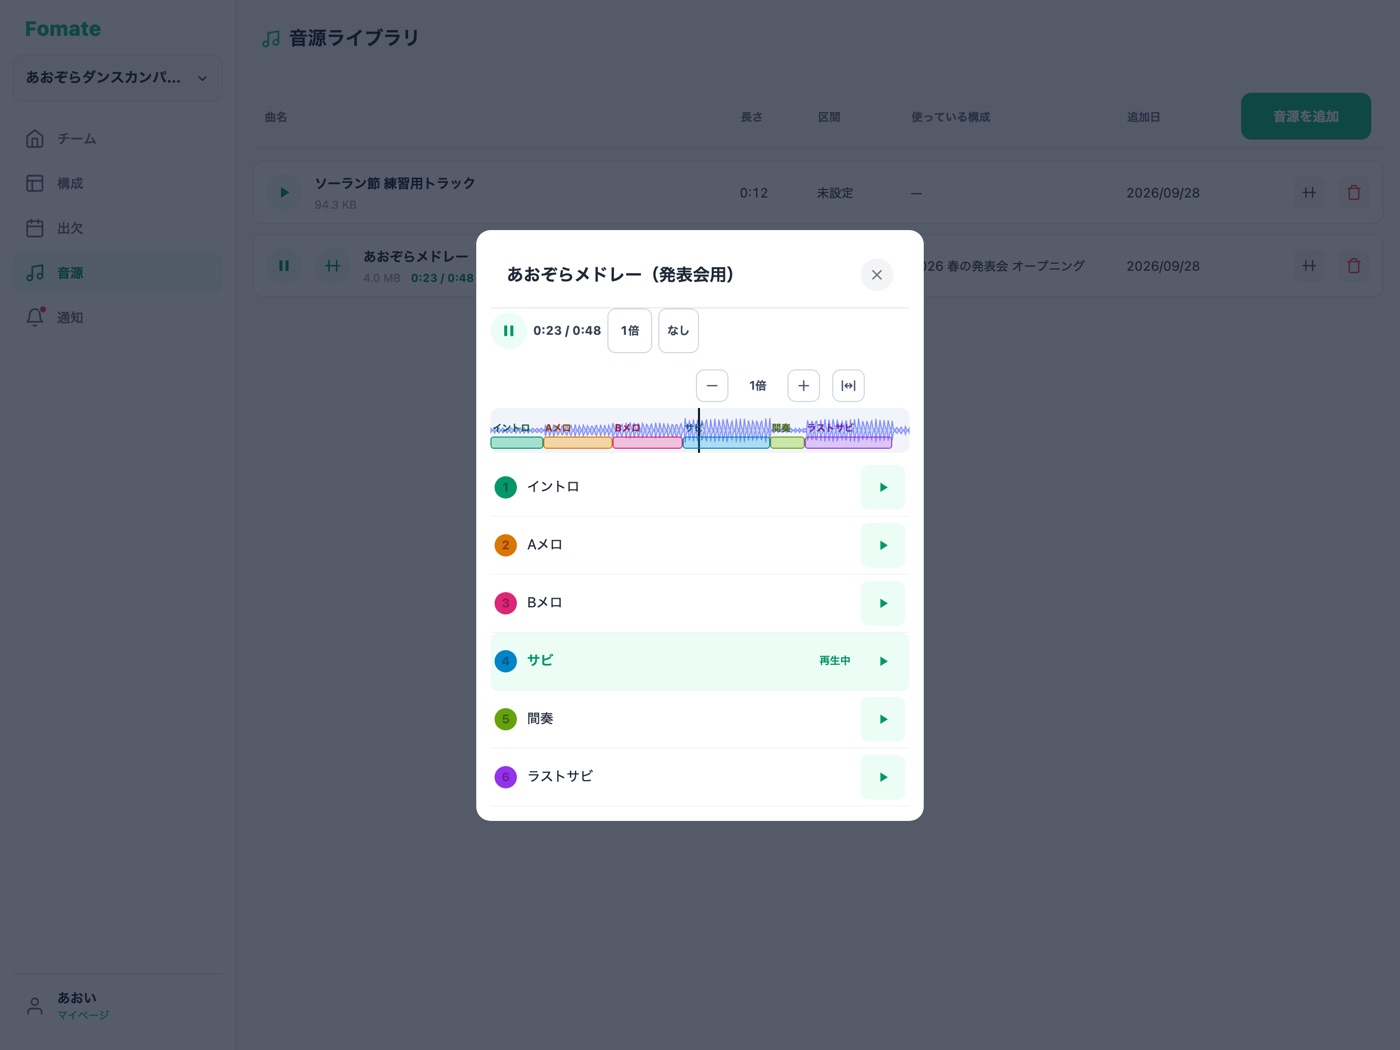Click the 音源を追加 button
The image size is (1400, 1050).
pos(1306,117)
